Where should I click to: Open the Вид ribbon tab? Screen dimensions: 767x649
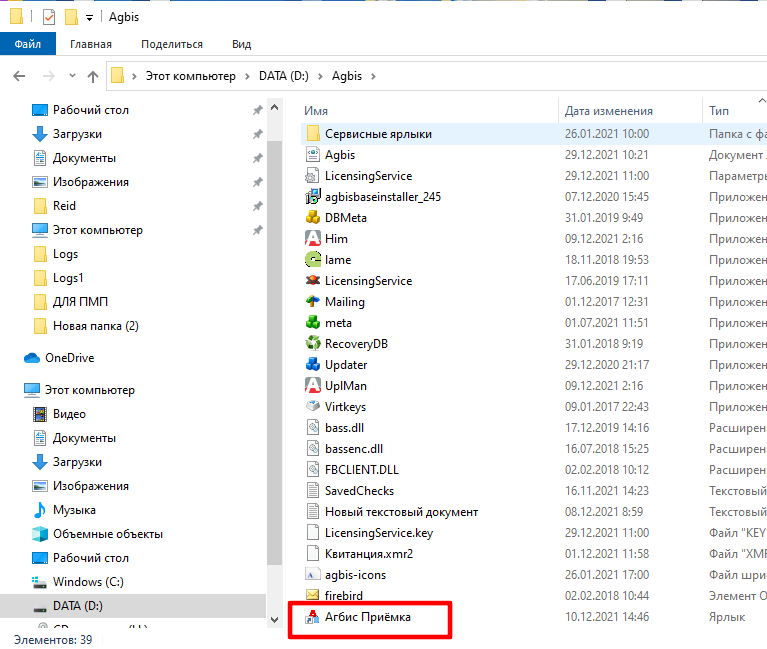242,44
